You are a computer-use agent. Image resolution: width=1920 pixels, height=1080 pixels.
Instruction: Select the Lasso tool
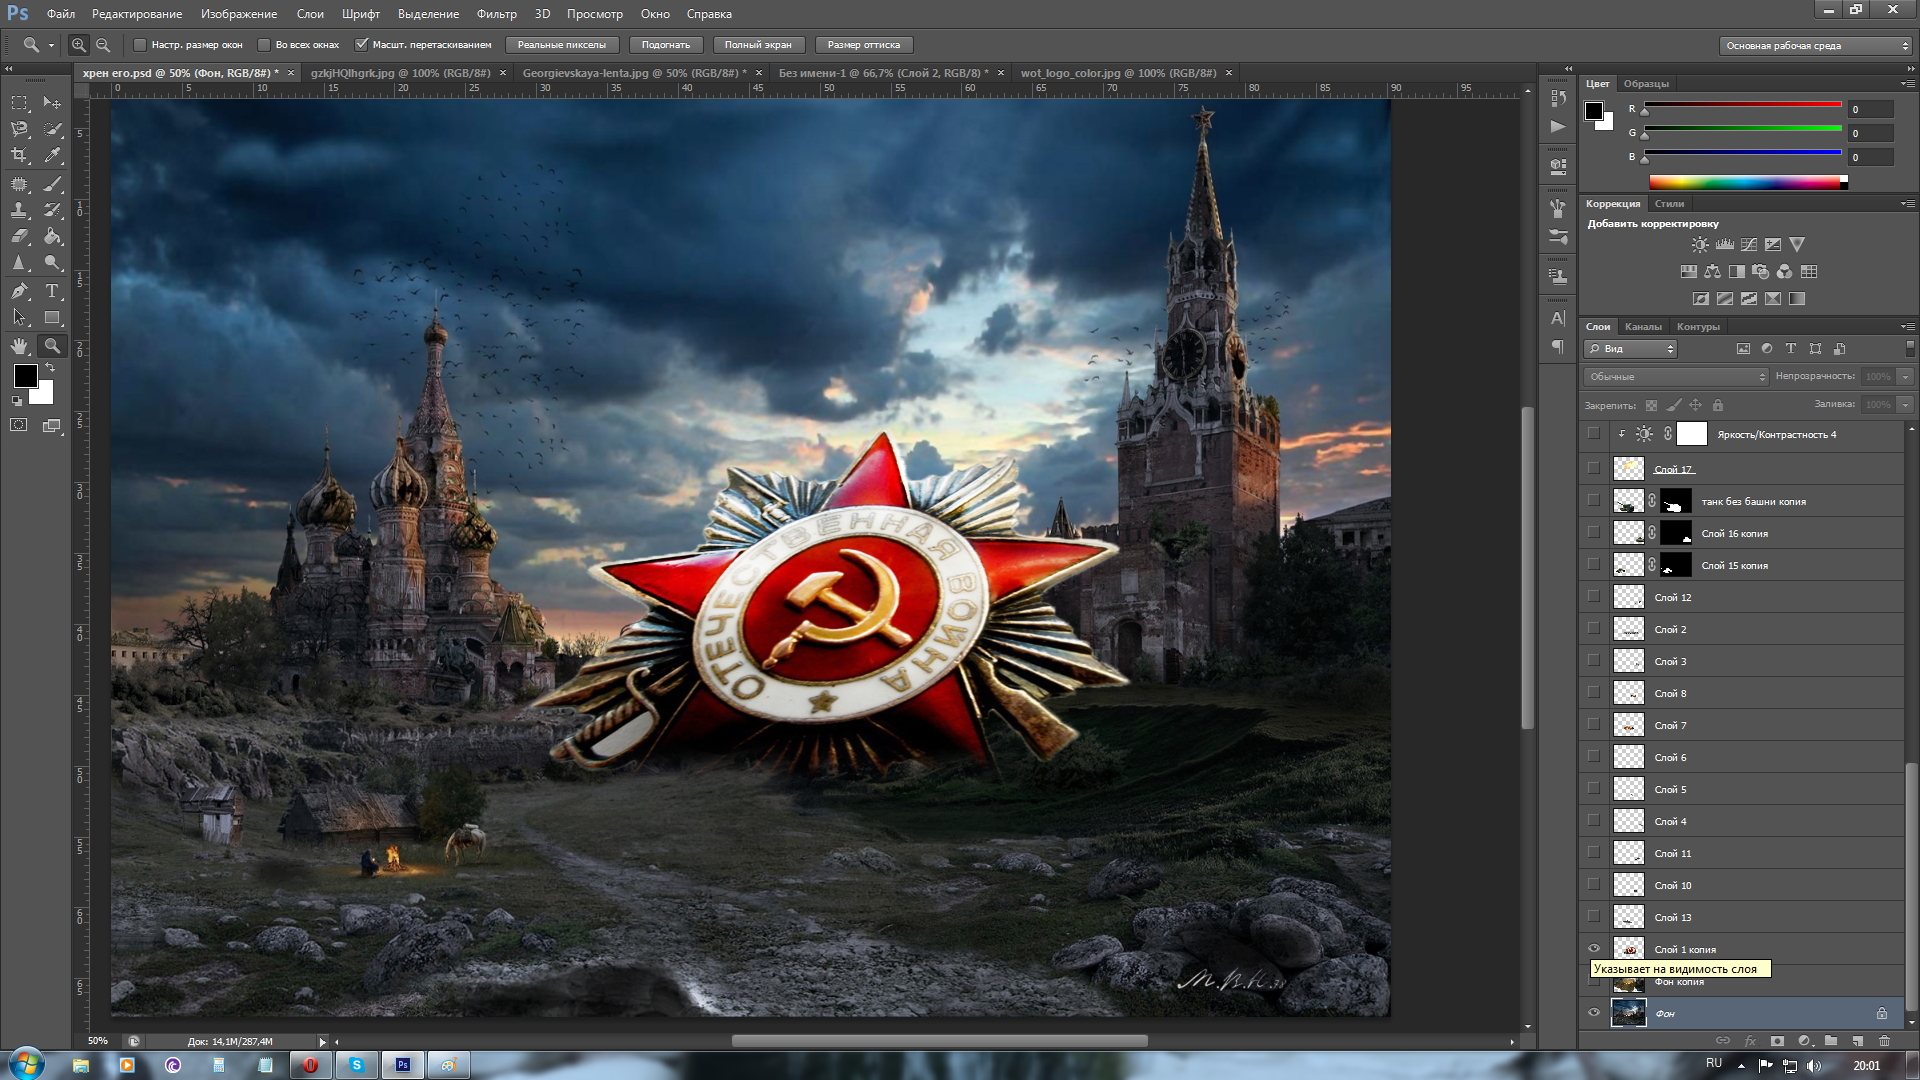pos(19,129)
